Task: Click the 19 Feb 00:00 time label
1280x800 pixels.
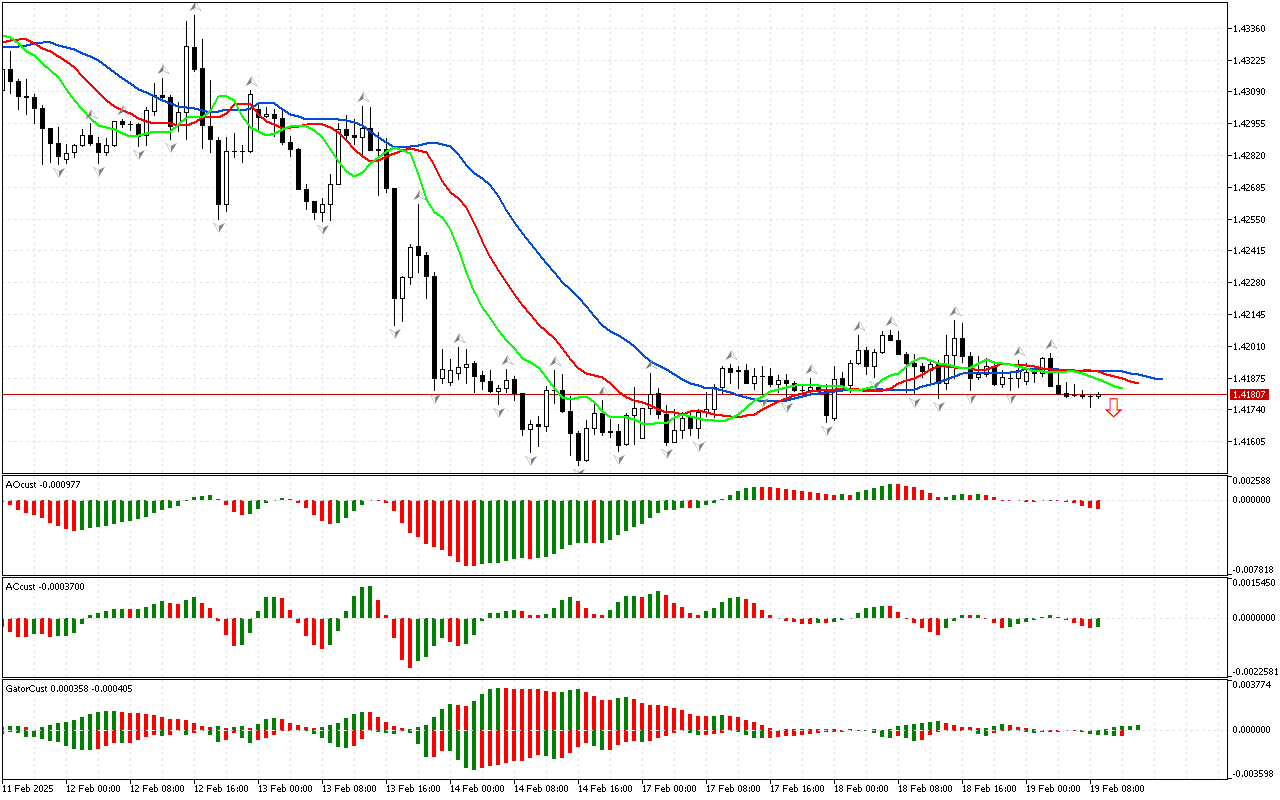Action: pos(1054,789)
